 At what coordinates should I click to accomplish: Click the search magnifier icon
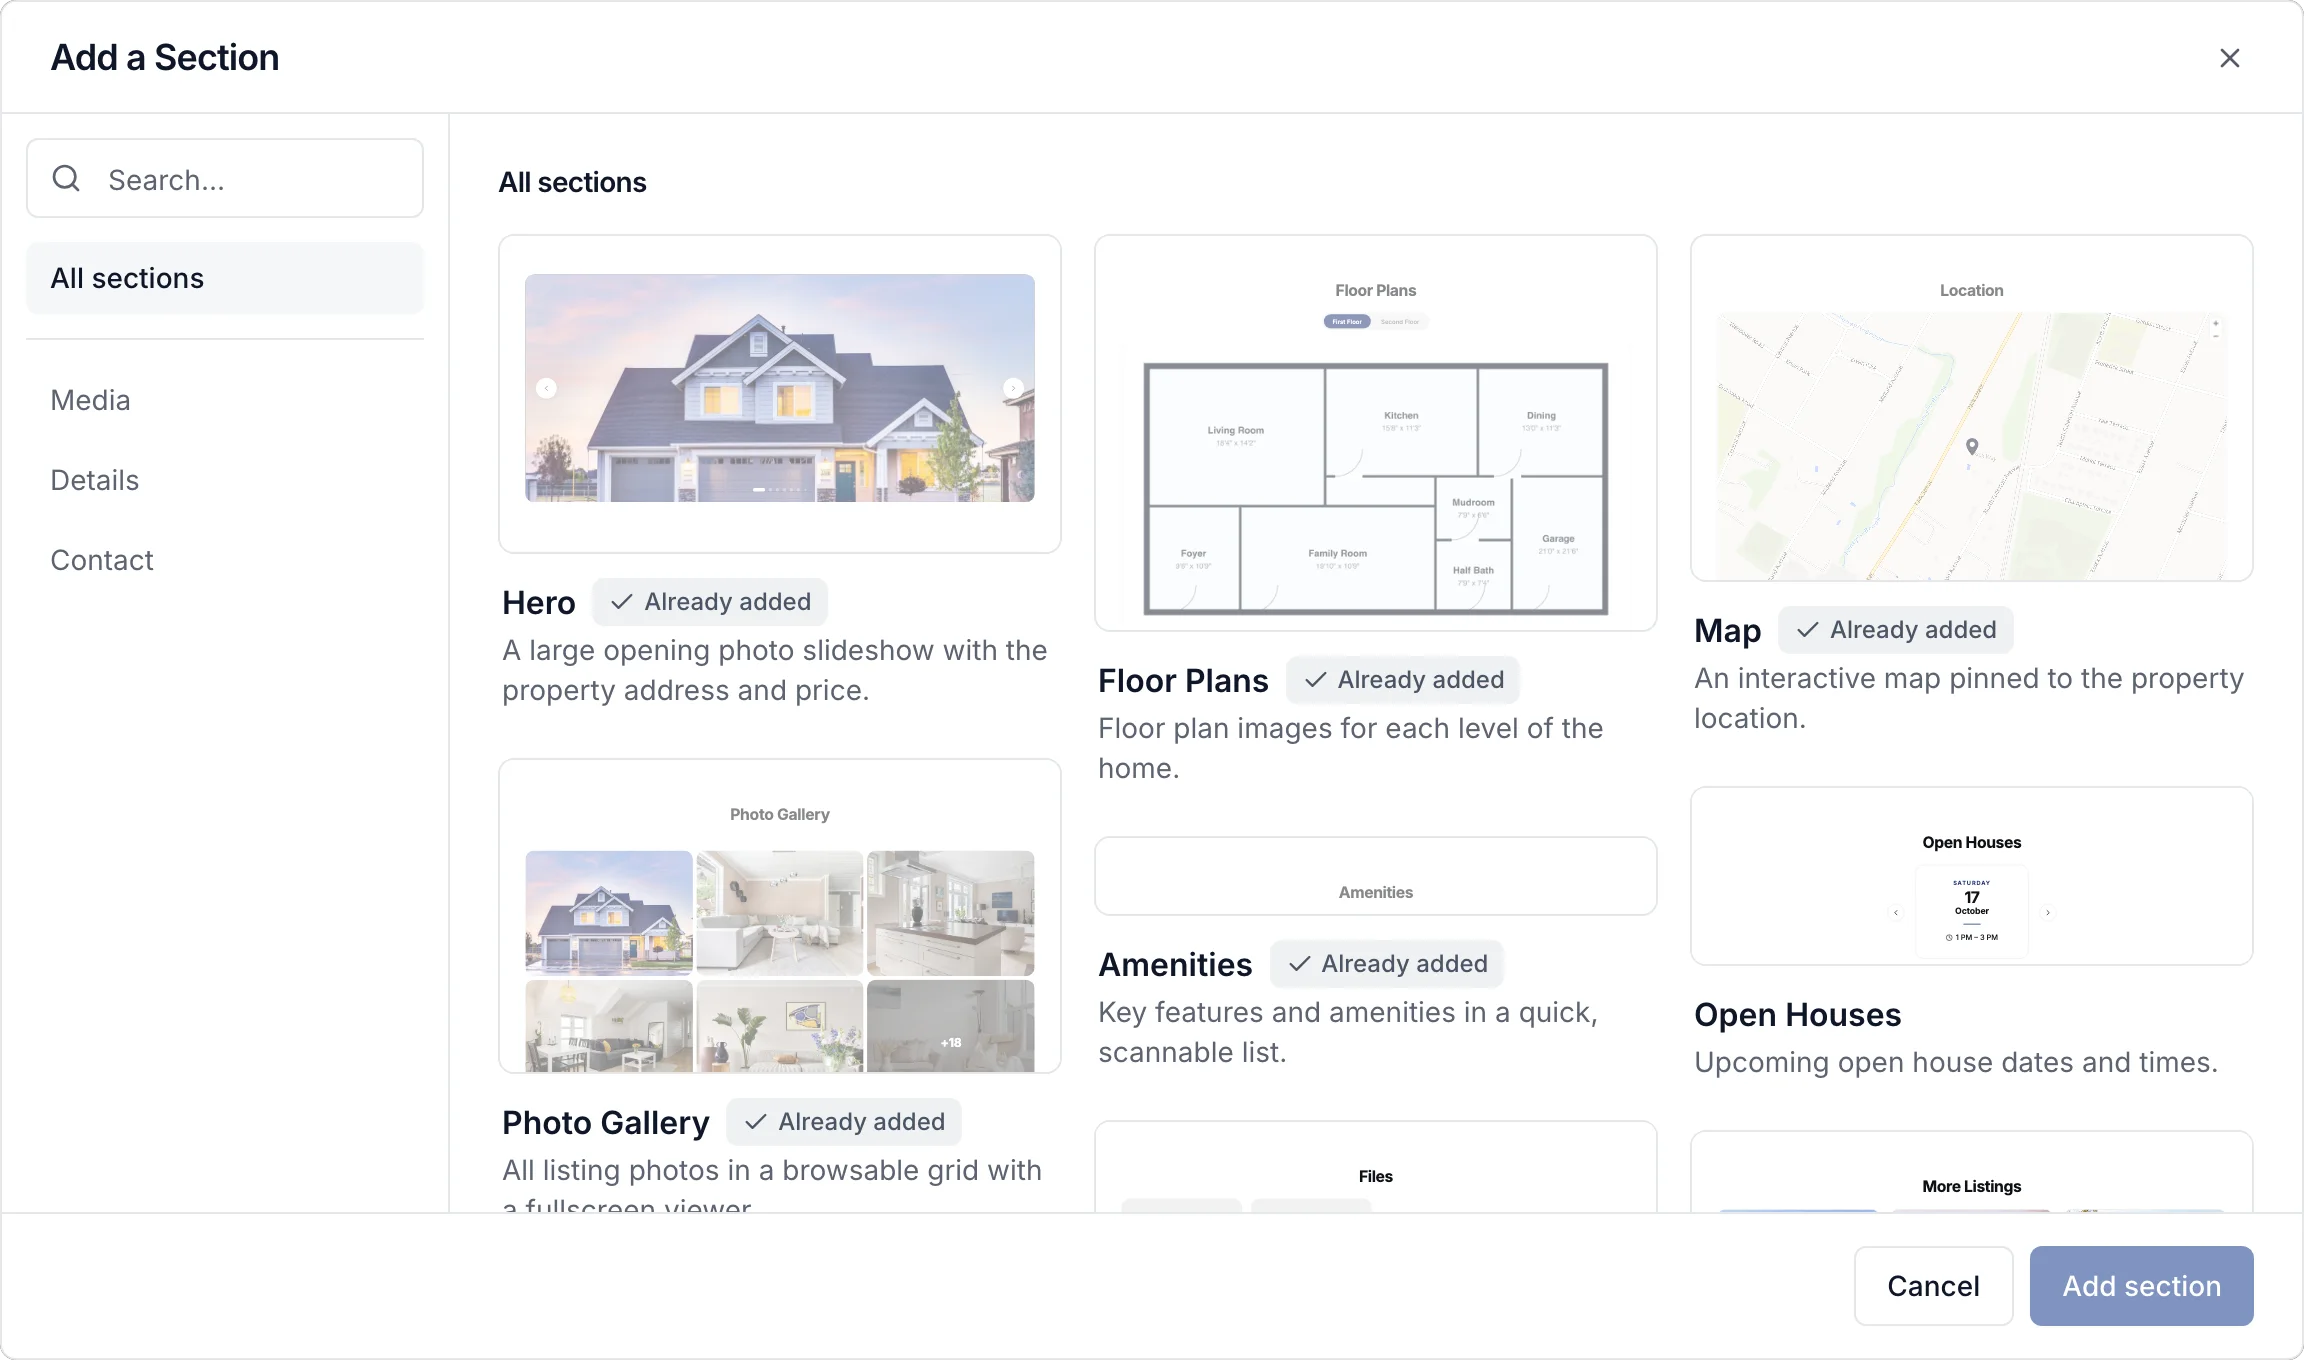(x=66, y=178)
